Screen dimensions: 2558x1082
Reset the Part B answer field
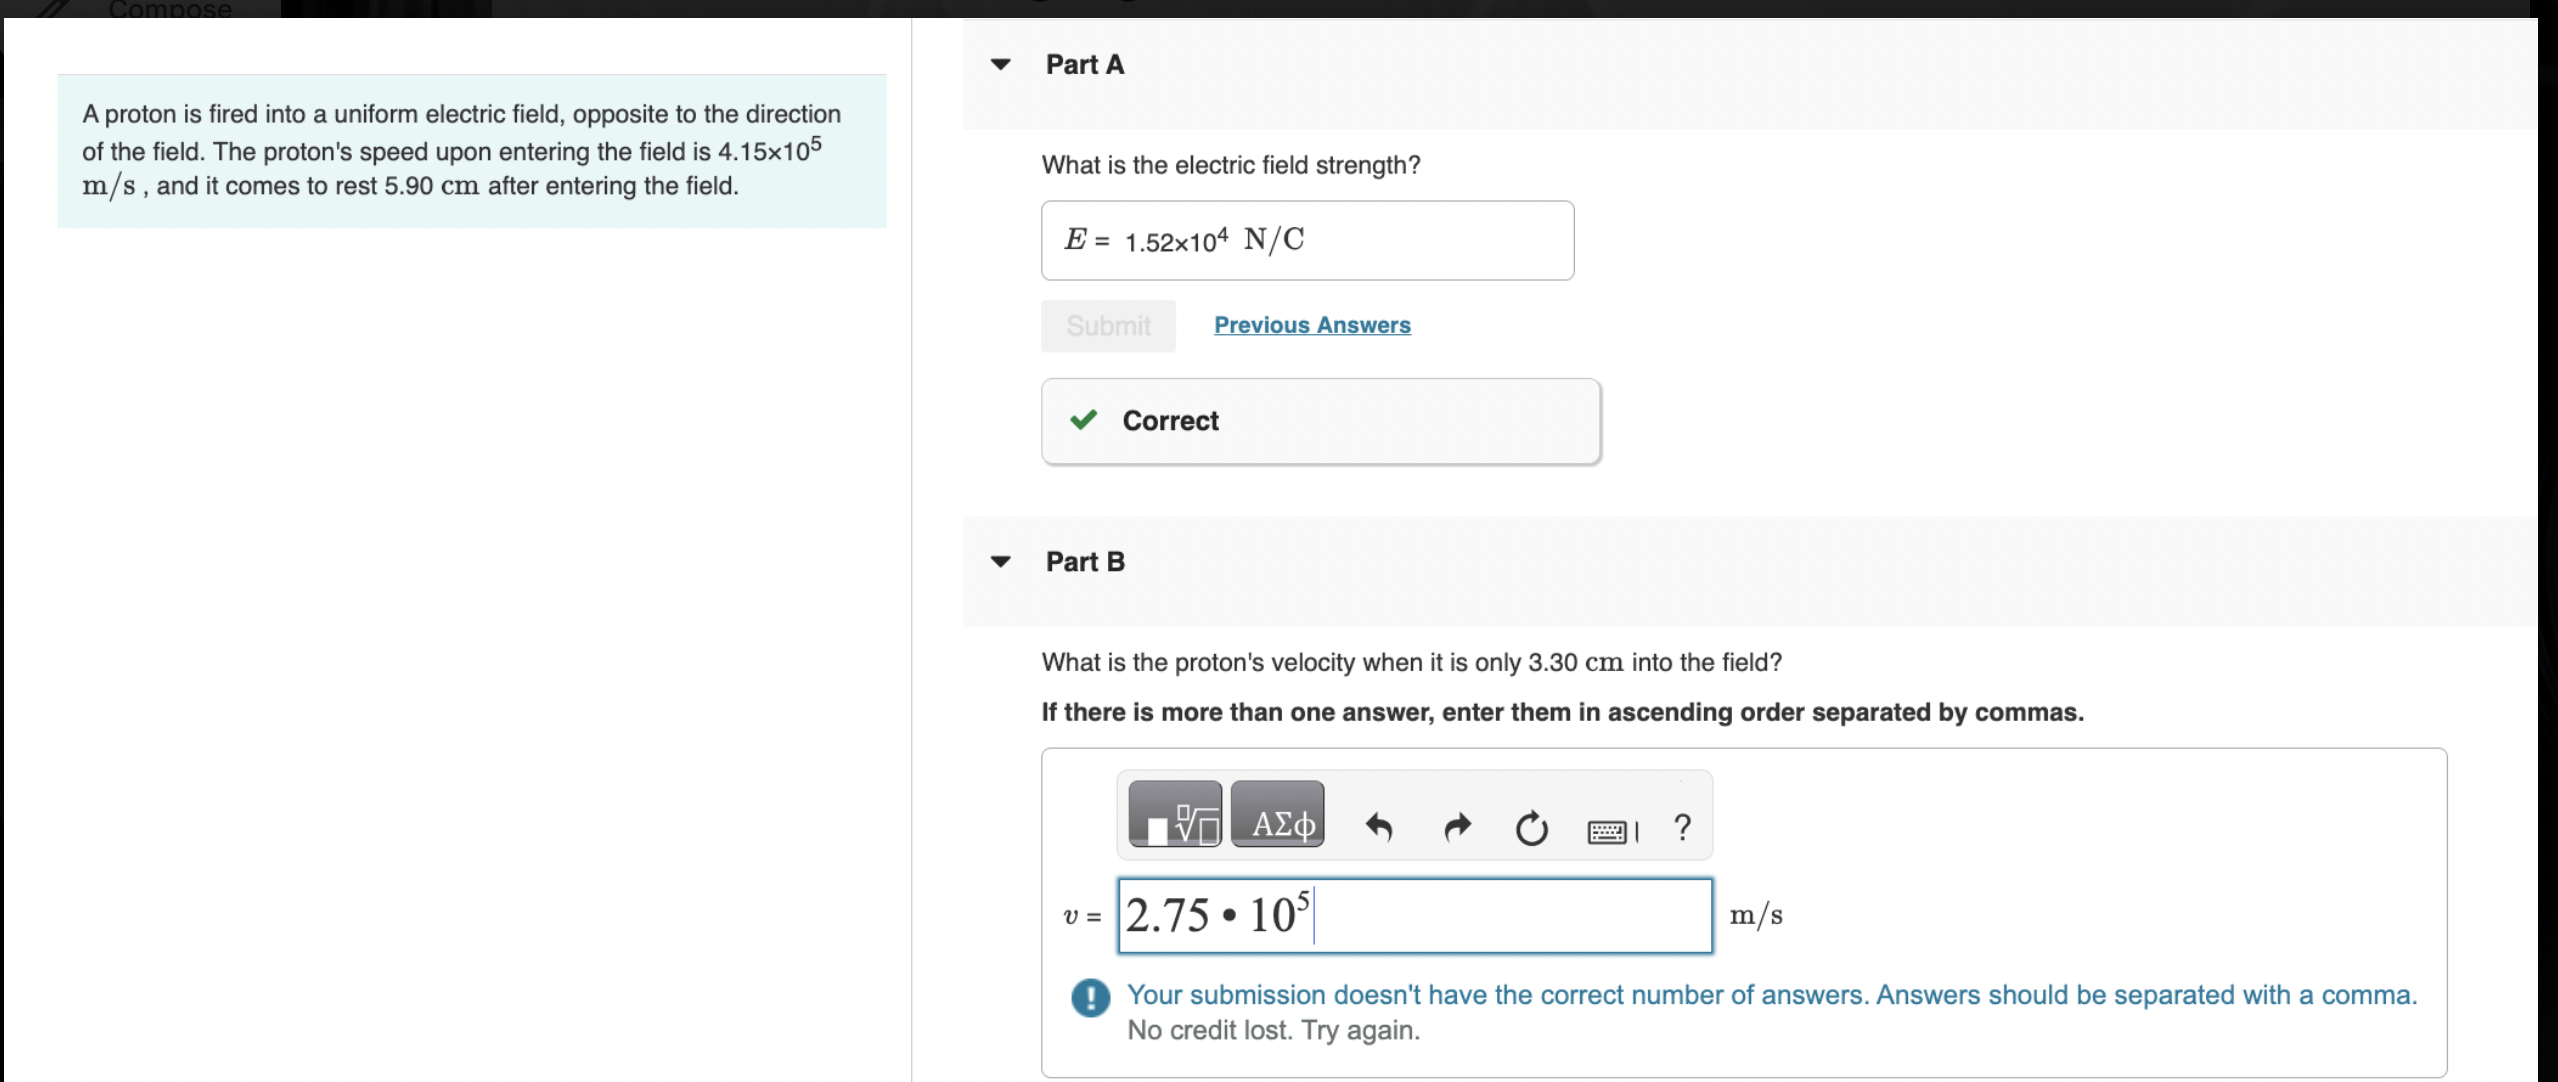1531,828
